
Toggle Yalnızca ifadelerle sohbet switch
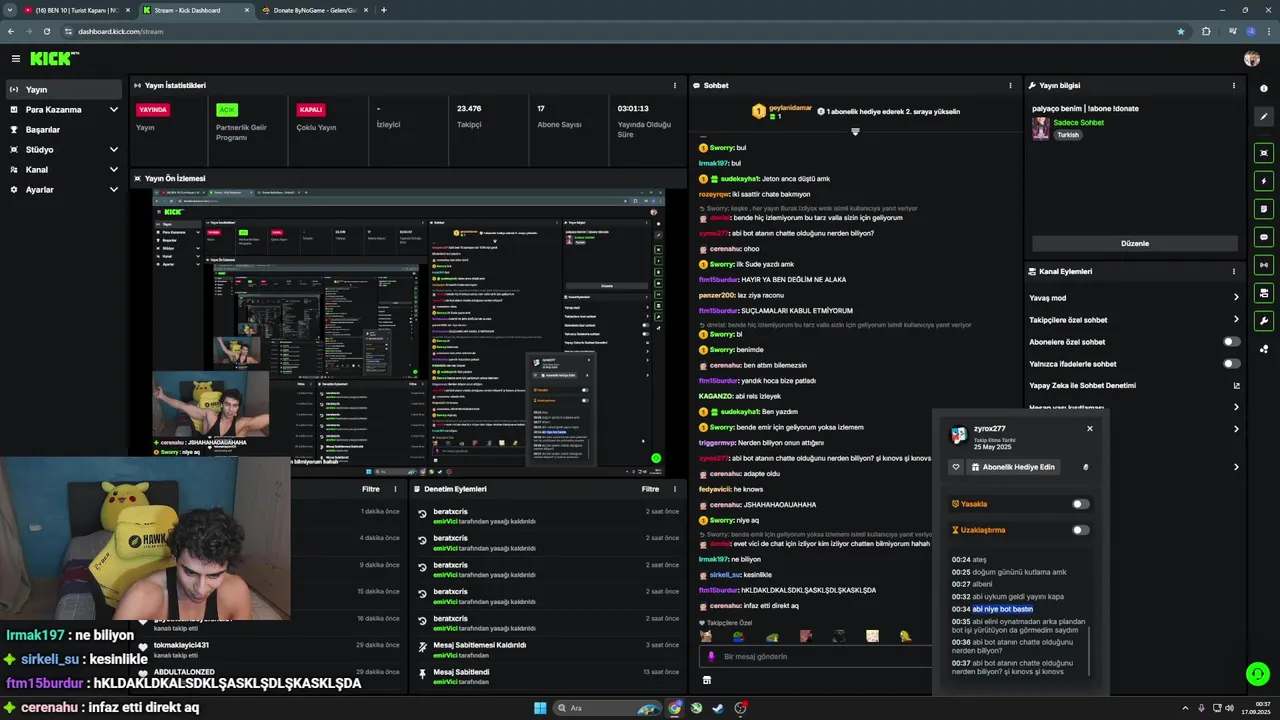point(1232,363)
